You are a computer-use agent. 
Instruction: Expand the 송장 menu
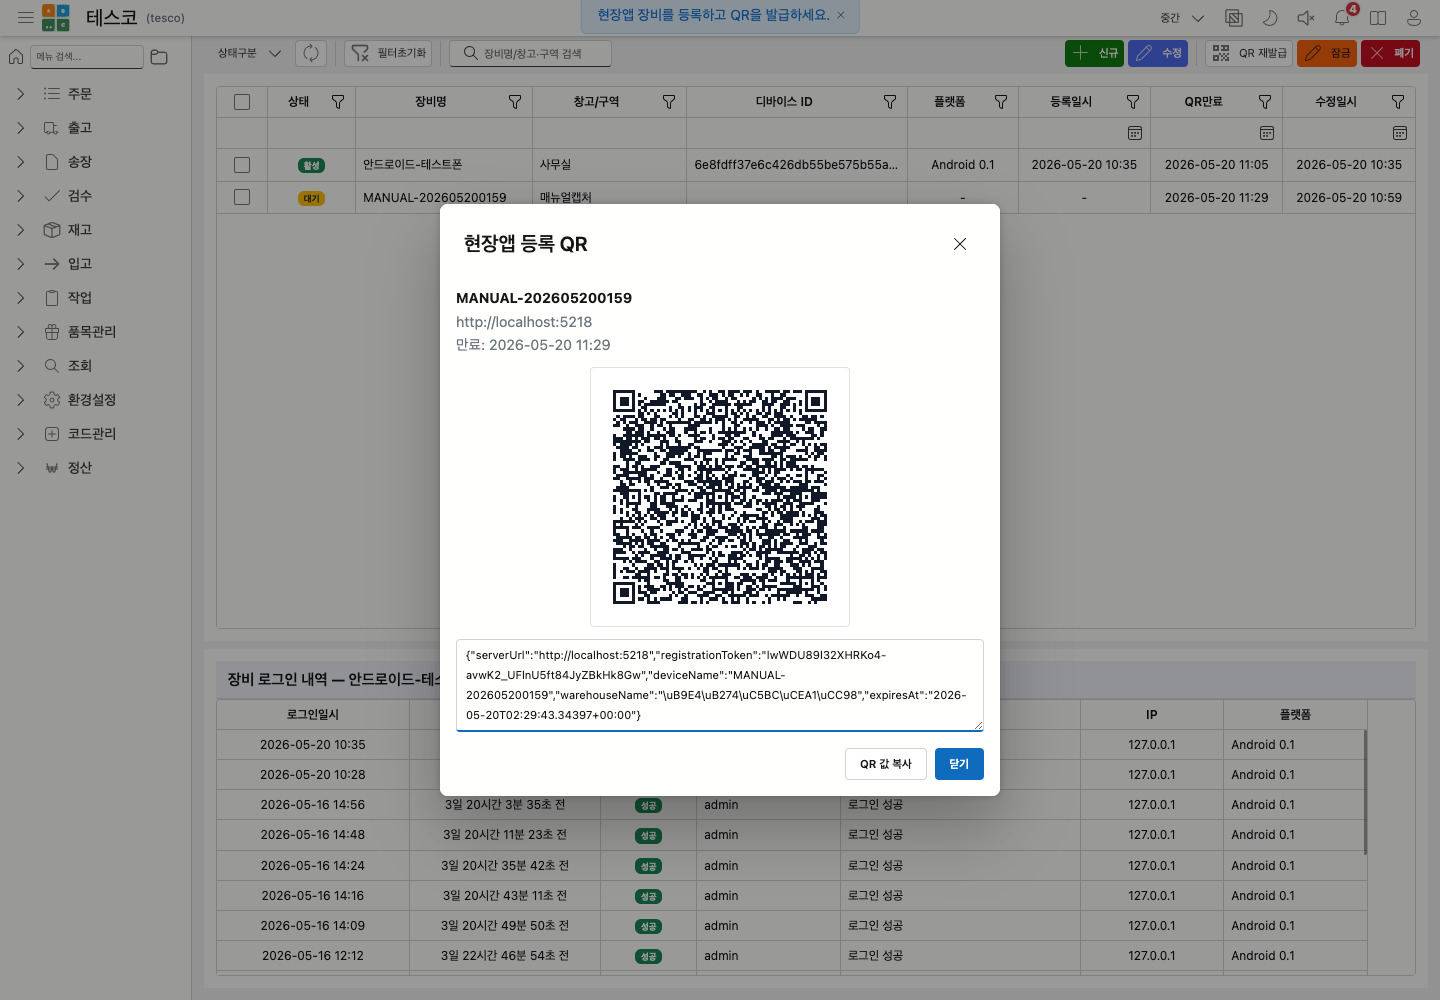click(x=21, y=162)
